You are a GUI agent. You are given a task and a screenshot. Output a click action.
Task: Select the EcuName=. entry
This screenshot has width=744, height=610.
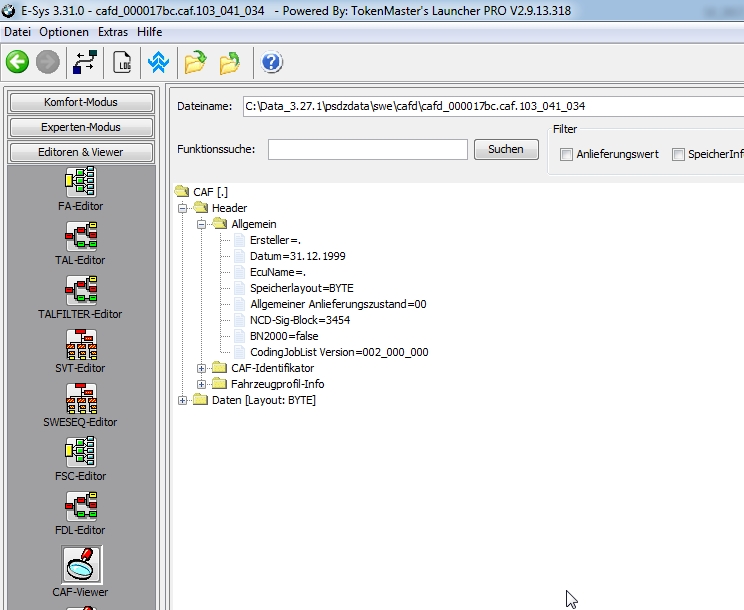[278, 272]
